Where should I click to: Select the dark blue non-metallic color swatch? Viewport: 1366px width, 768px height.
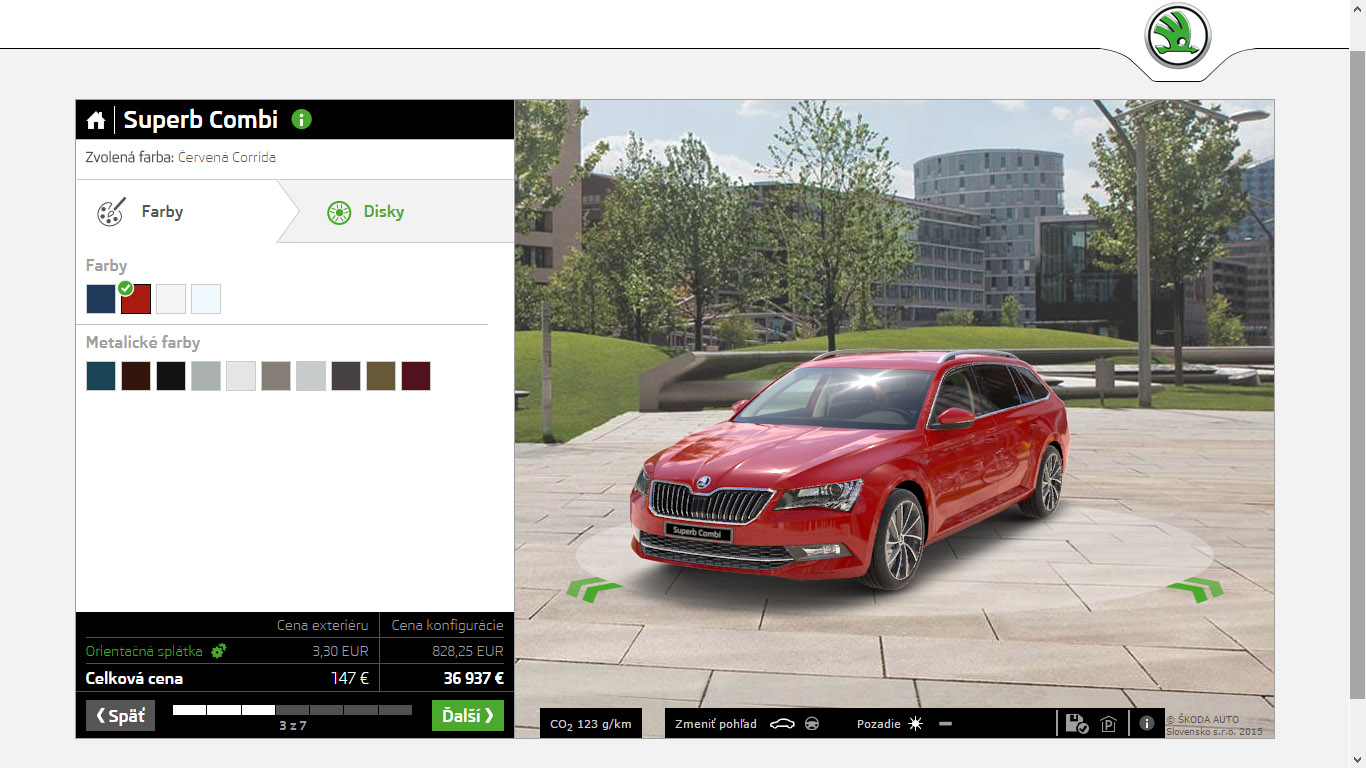101,299
